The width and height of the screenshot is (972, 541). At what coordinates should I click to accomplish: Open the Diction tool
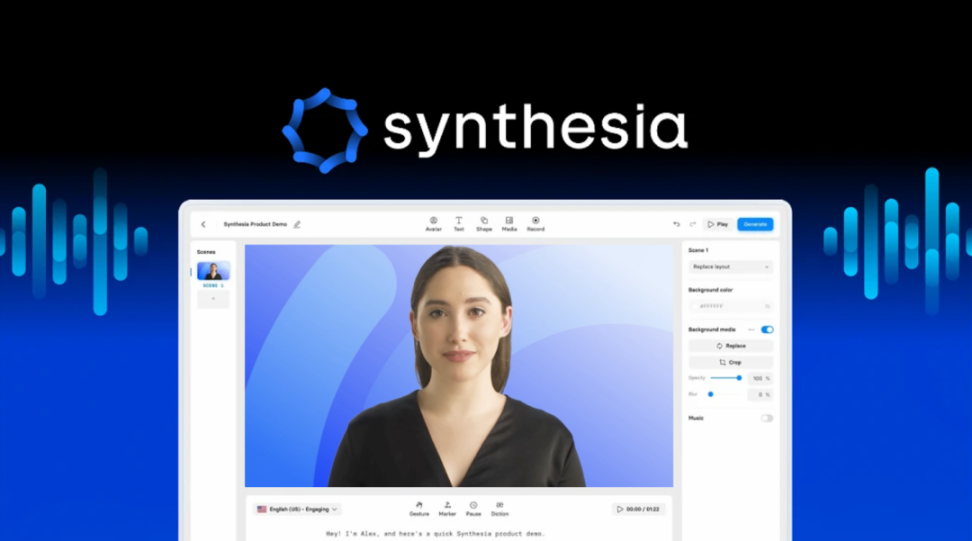499,508
